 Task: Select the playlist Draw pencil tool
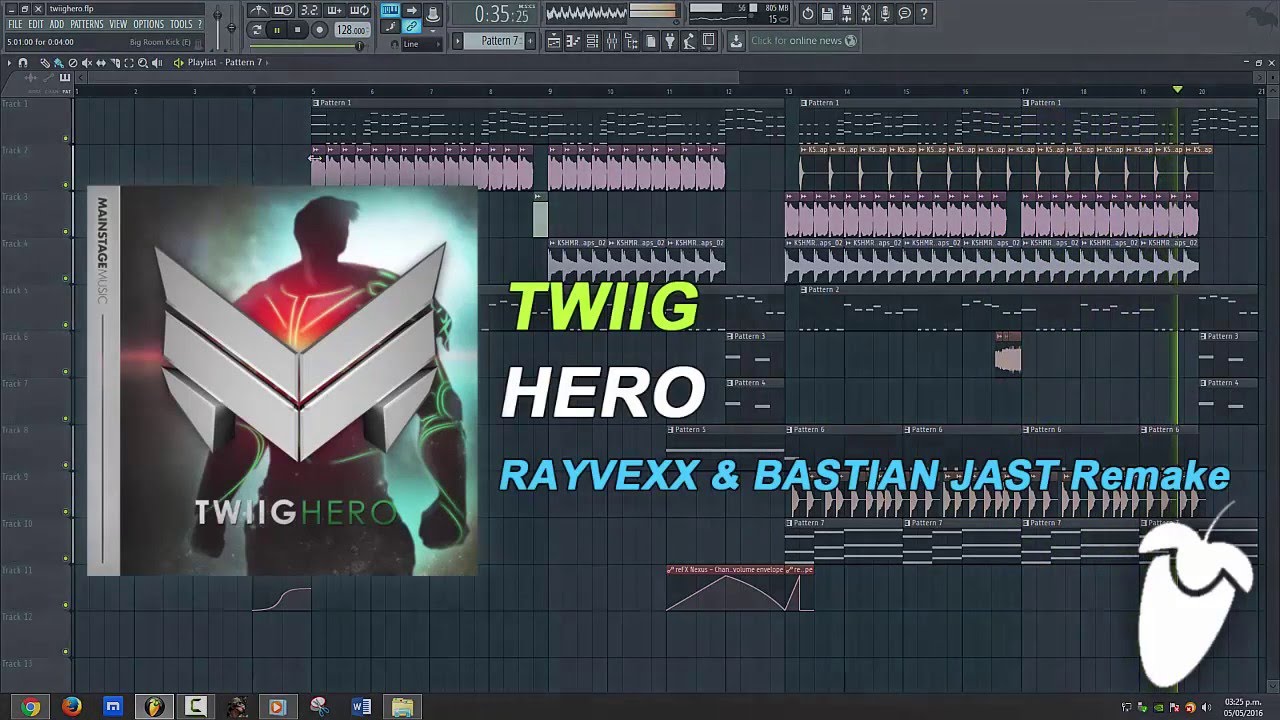[x=46, y=63]
